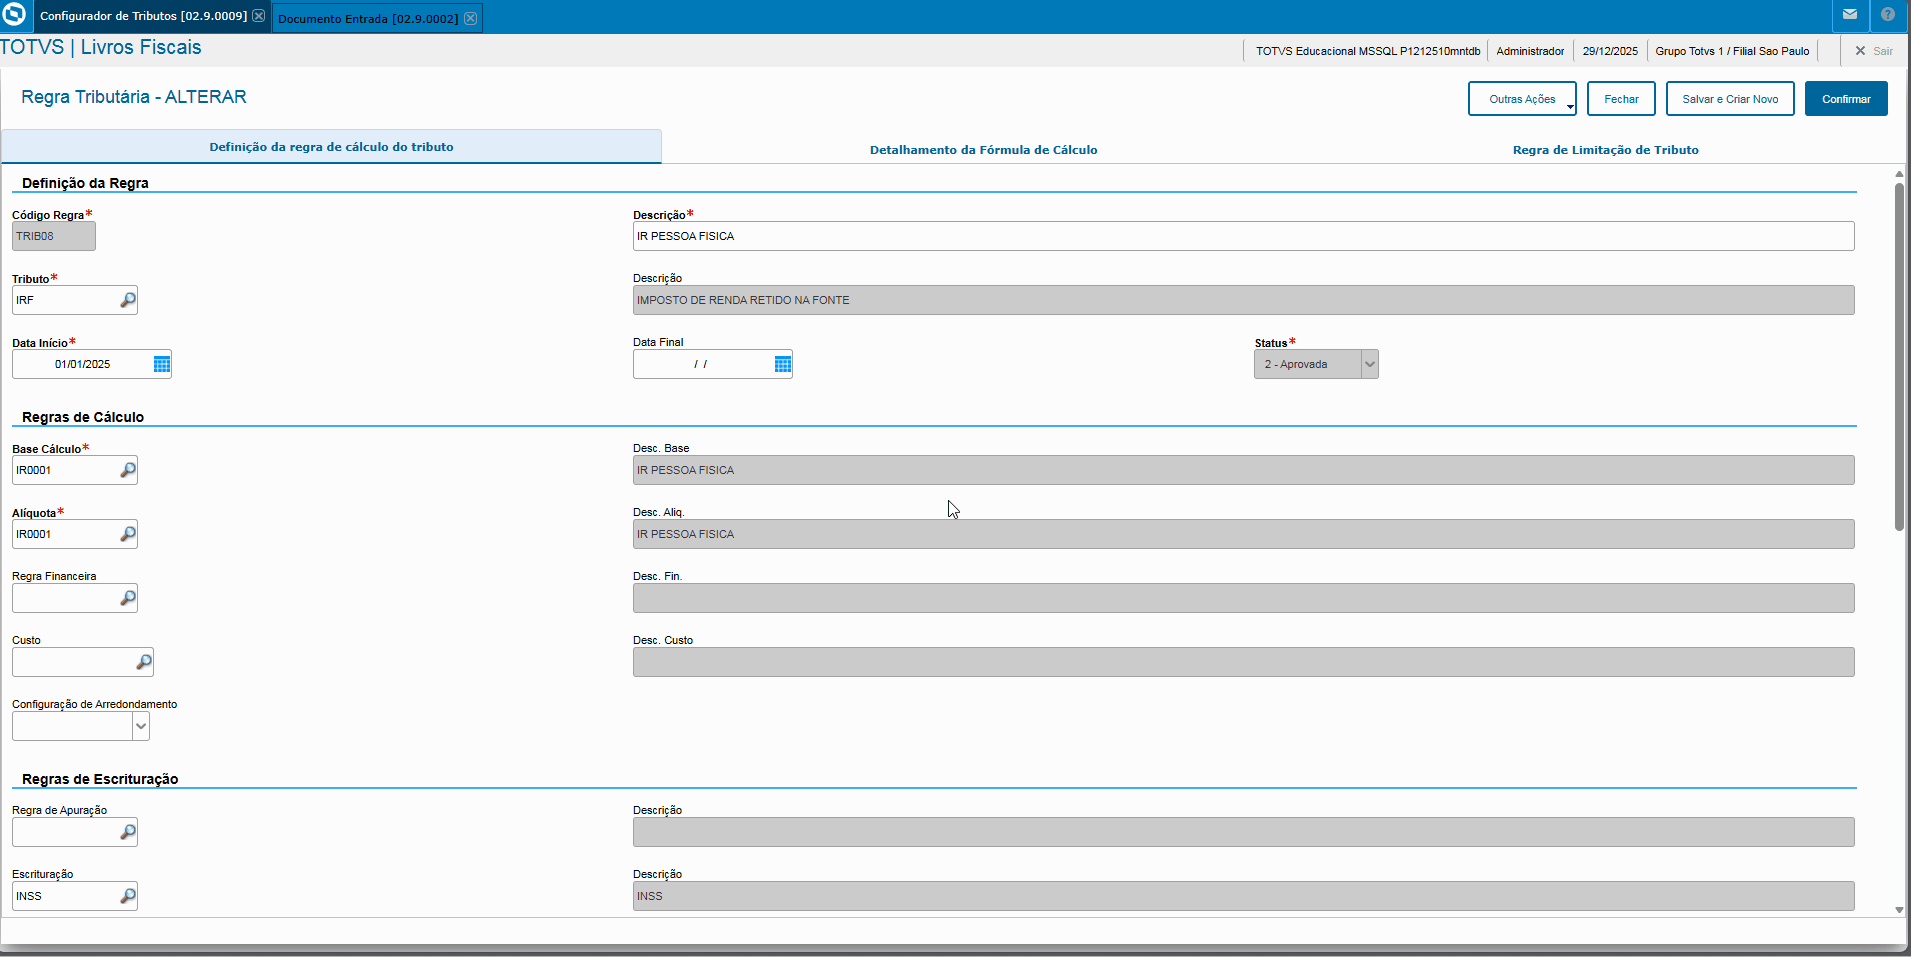Switch to Documento Entrada tab
1911x957 pixels.
tap(368, 19)
